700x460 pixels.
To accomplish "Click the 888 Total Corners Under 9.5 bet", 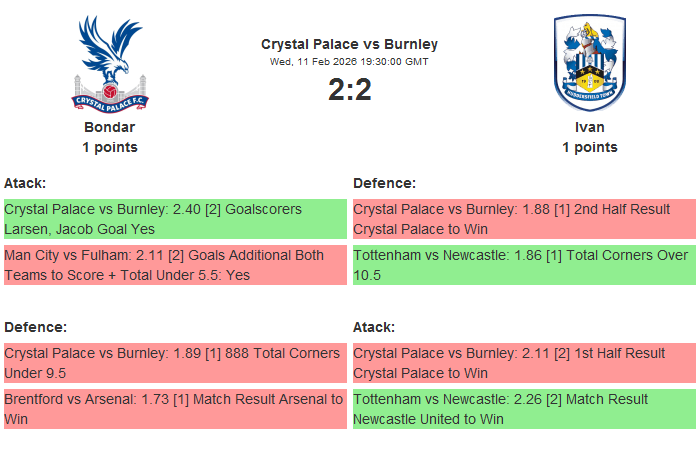I will tap(175, 363).
